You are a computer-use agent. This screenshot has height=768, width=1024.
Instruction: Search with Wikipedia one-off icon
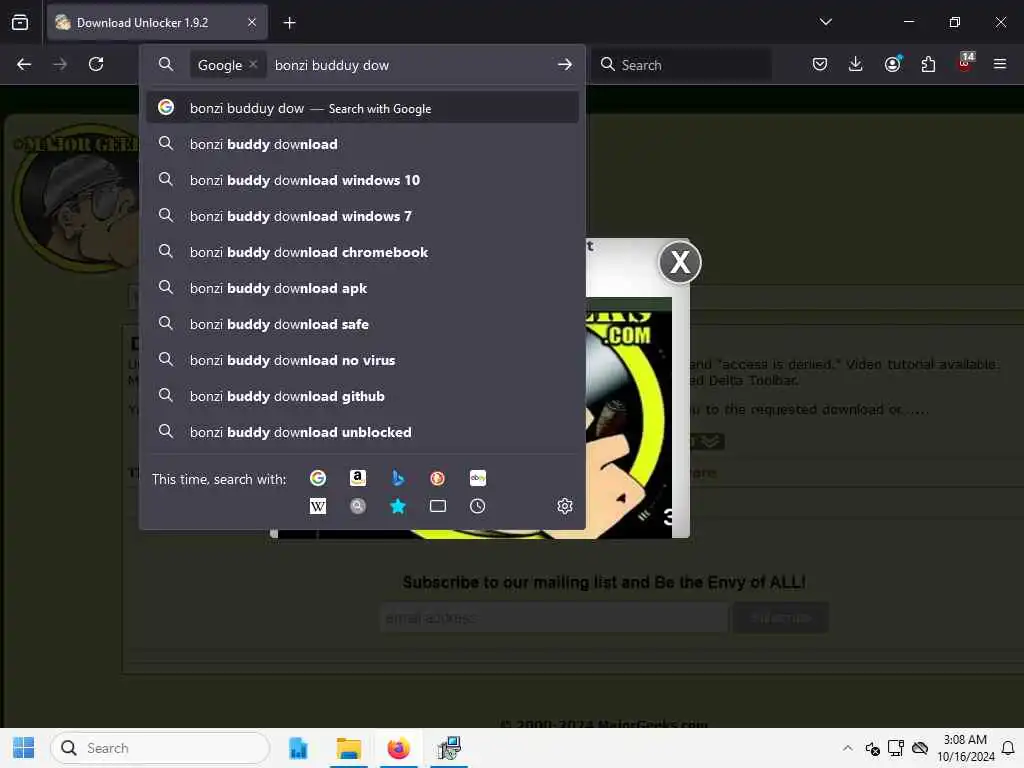[318, 506]
